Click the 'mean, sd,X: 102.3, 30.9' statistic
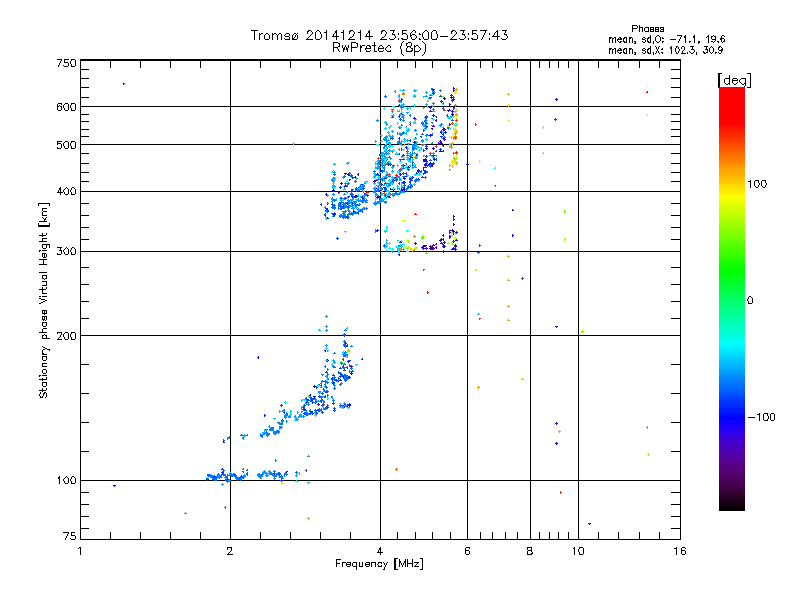 coord(665,50)
